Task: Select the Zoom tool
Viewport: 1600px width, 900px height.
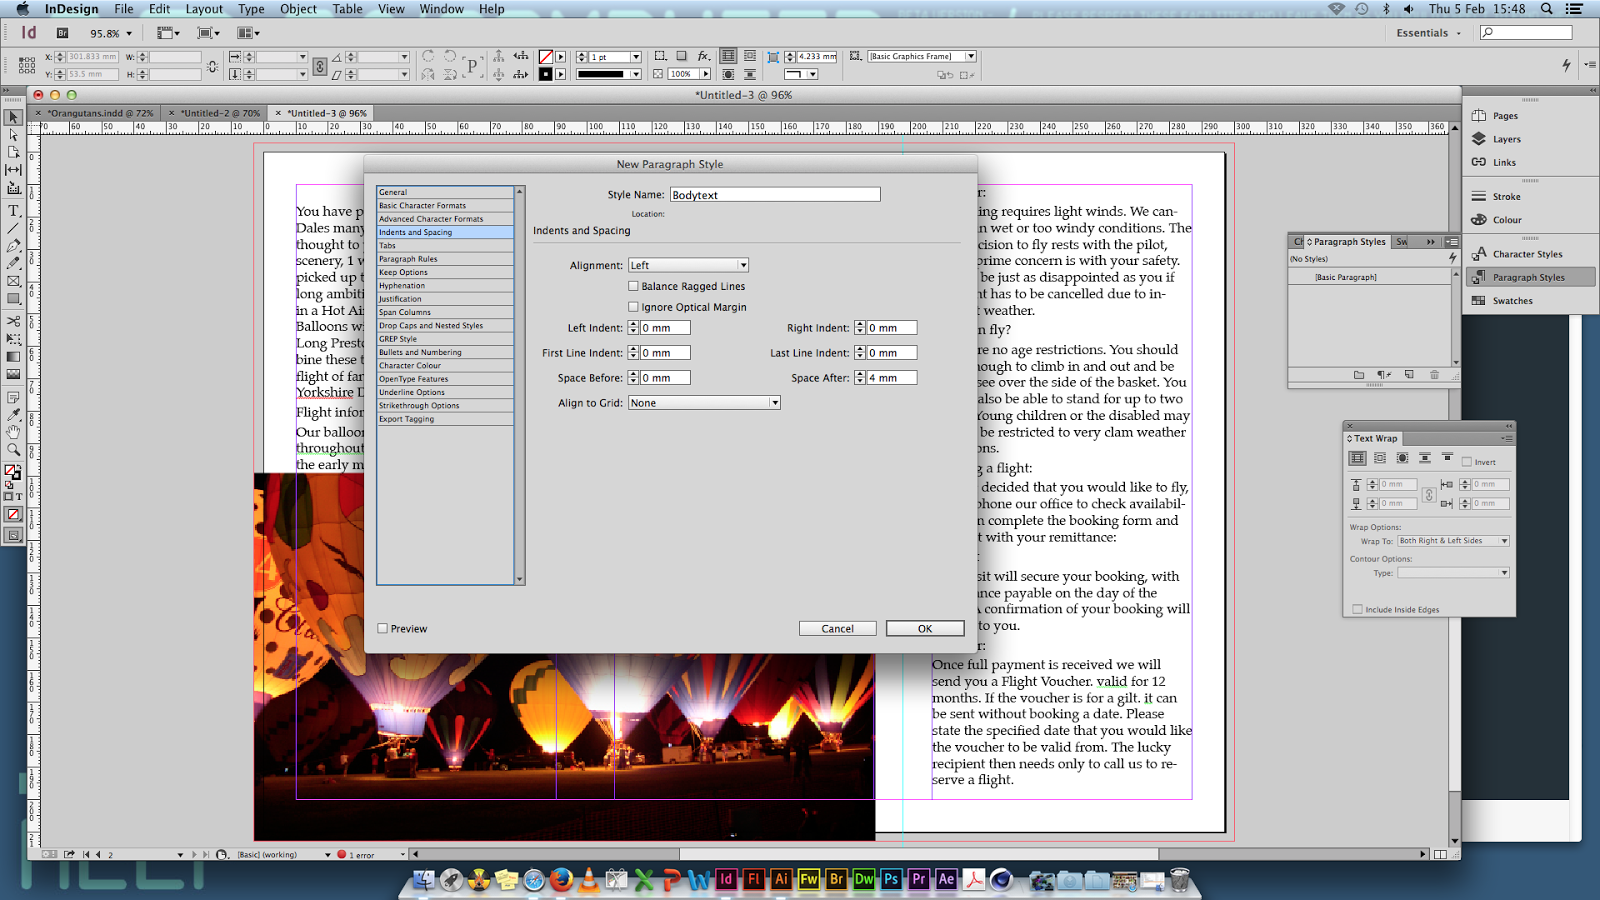Action: pos(13,450)
